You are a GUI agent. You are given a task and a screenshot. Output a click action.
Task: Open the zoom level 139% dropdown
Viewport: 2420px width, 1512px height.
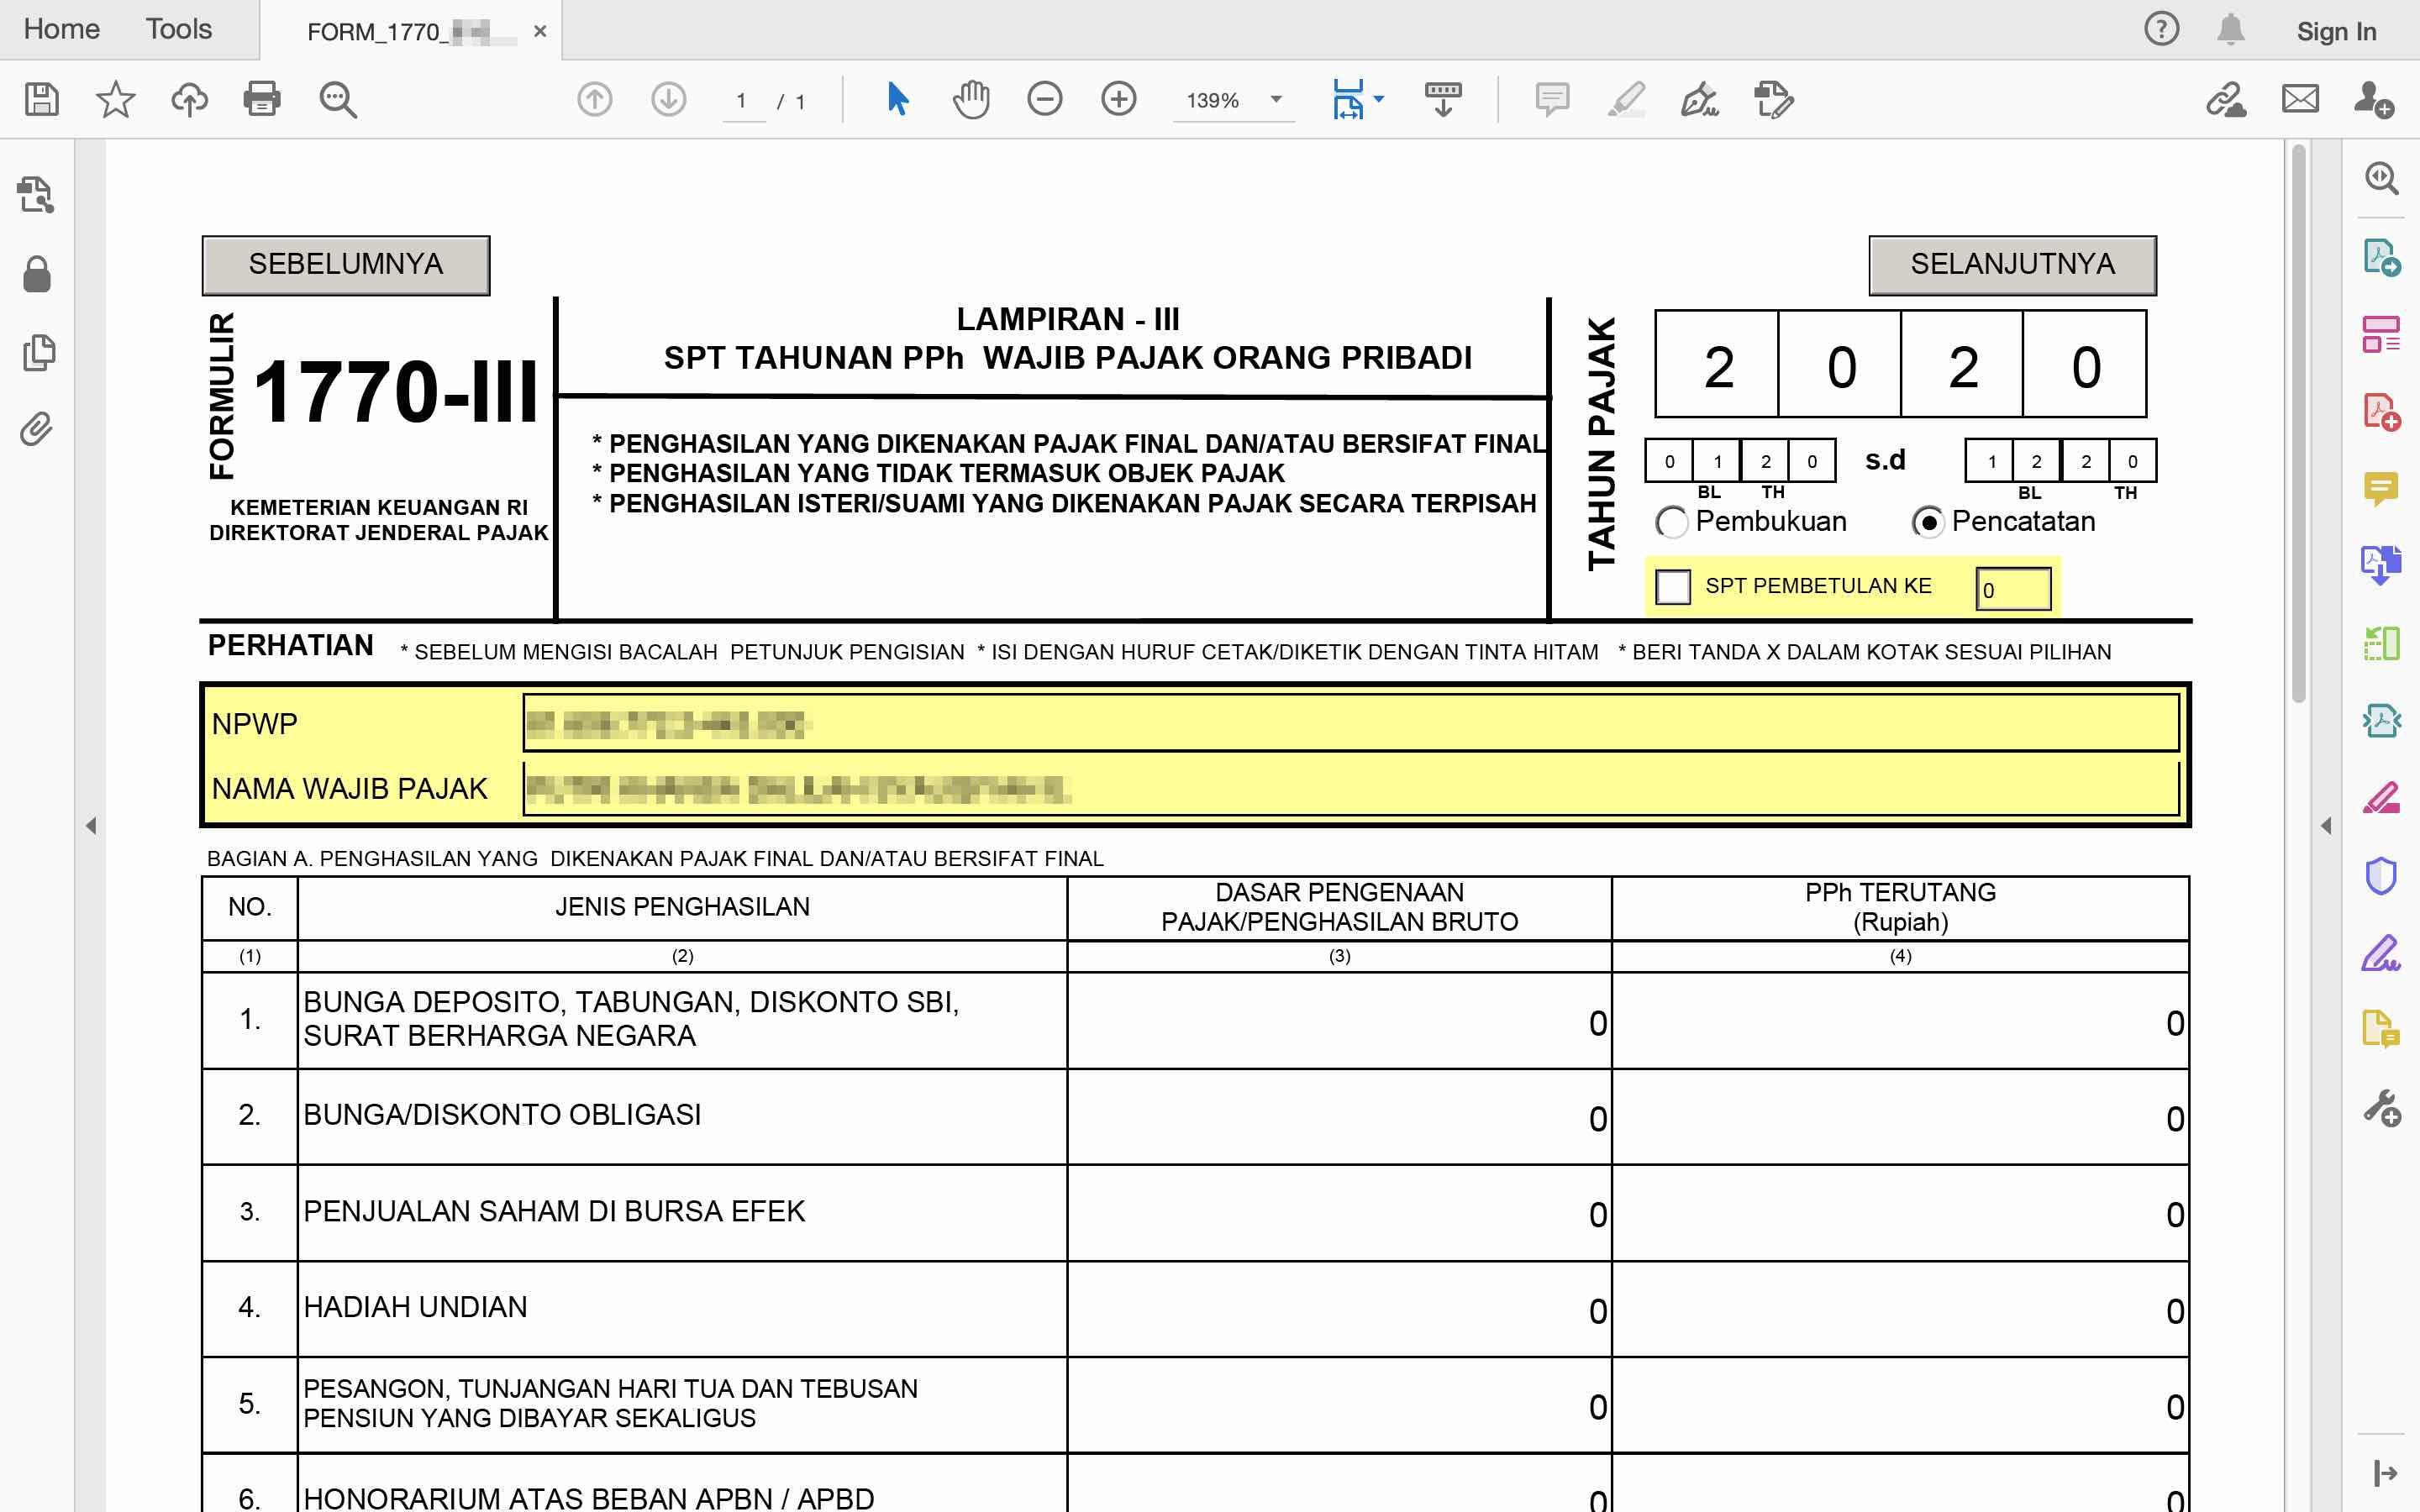1276,99
